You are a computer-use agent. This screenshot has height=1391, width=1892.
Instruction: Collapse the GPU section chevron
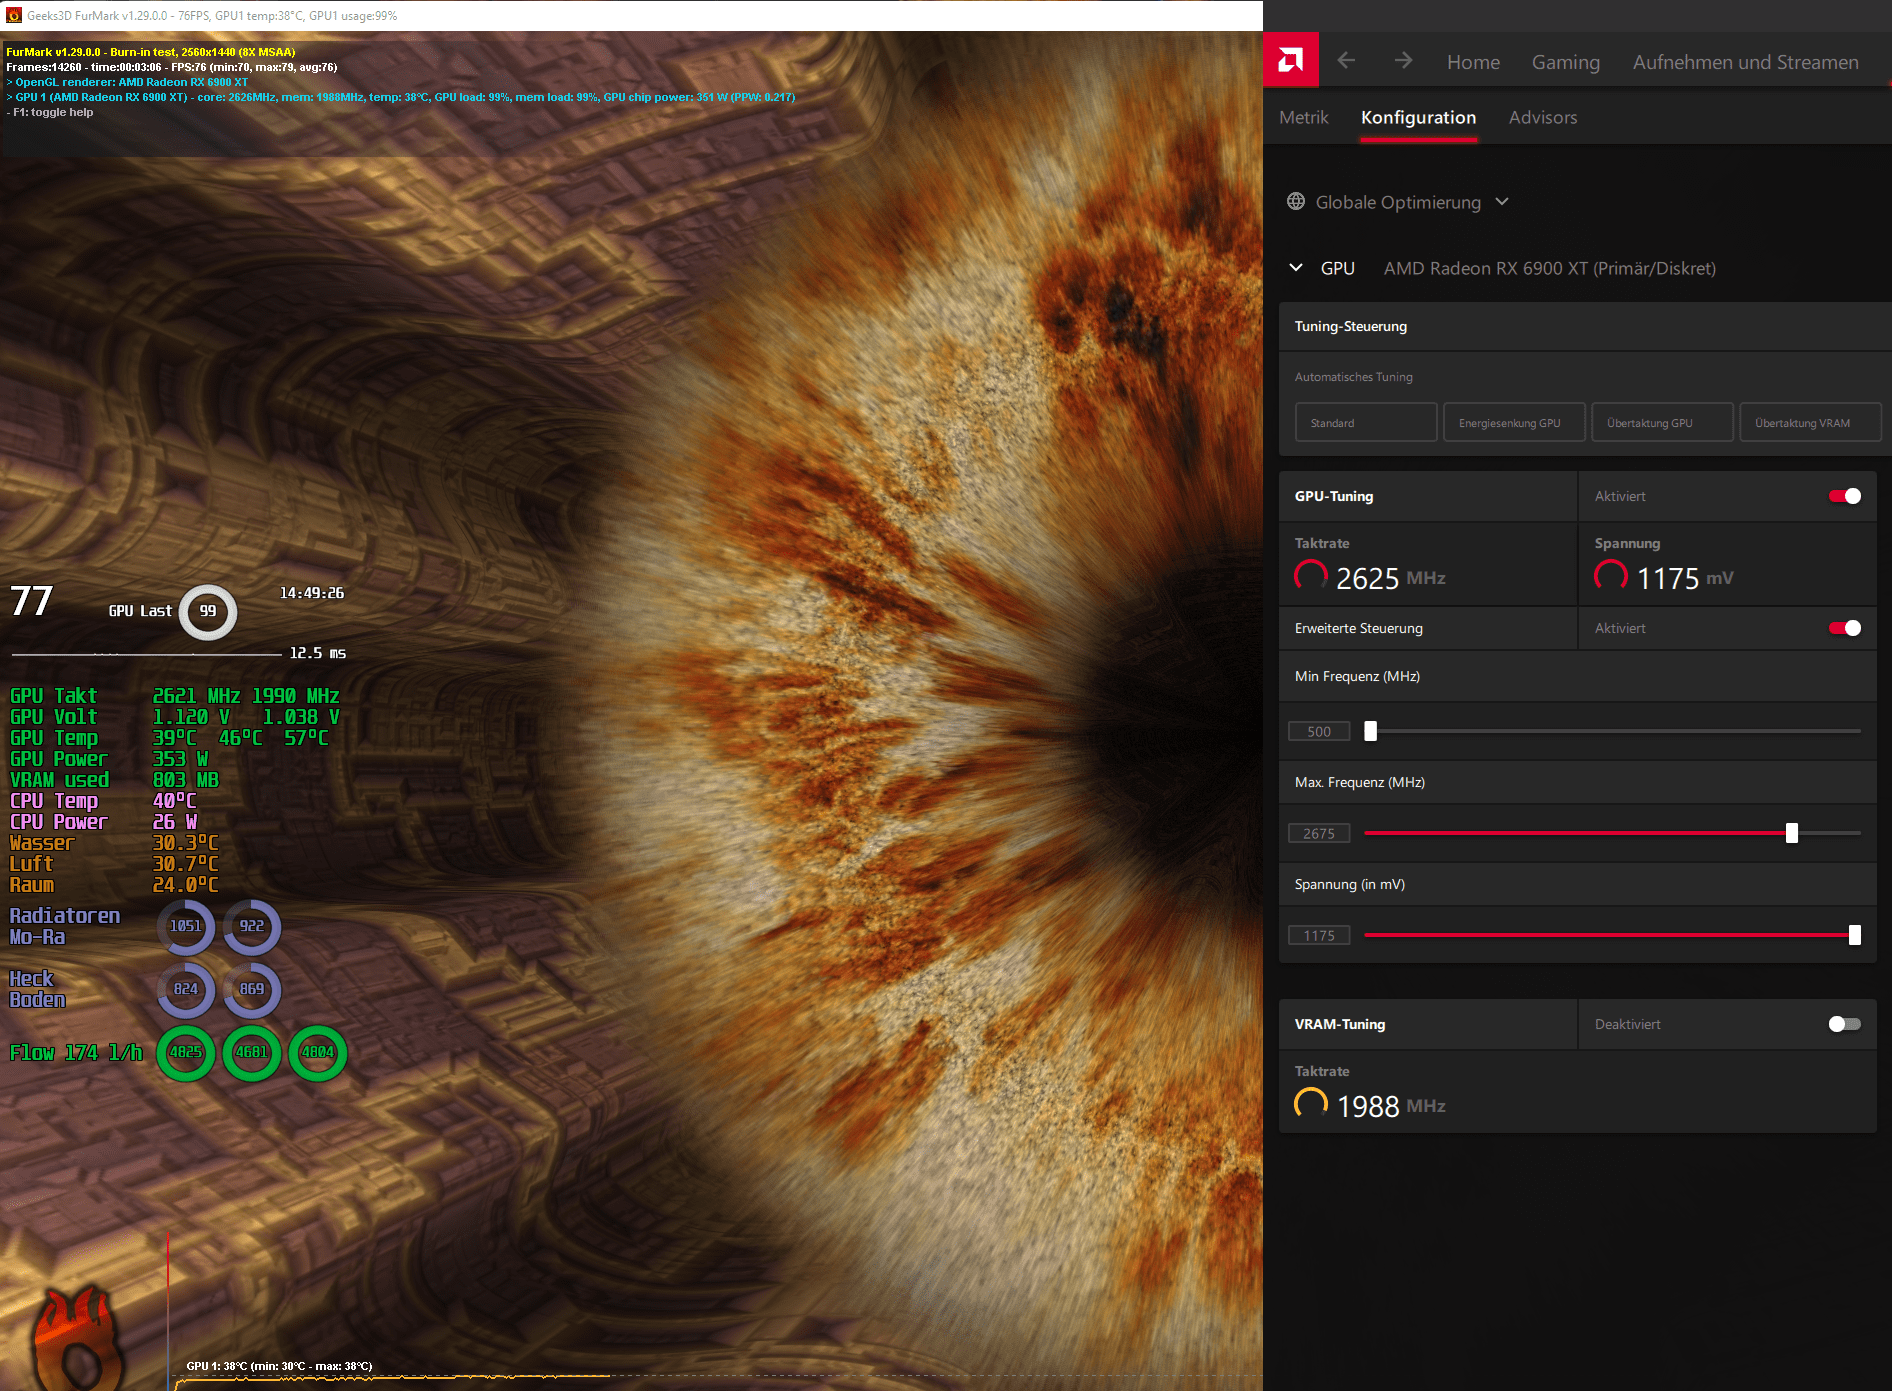1296,268
